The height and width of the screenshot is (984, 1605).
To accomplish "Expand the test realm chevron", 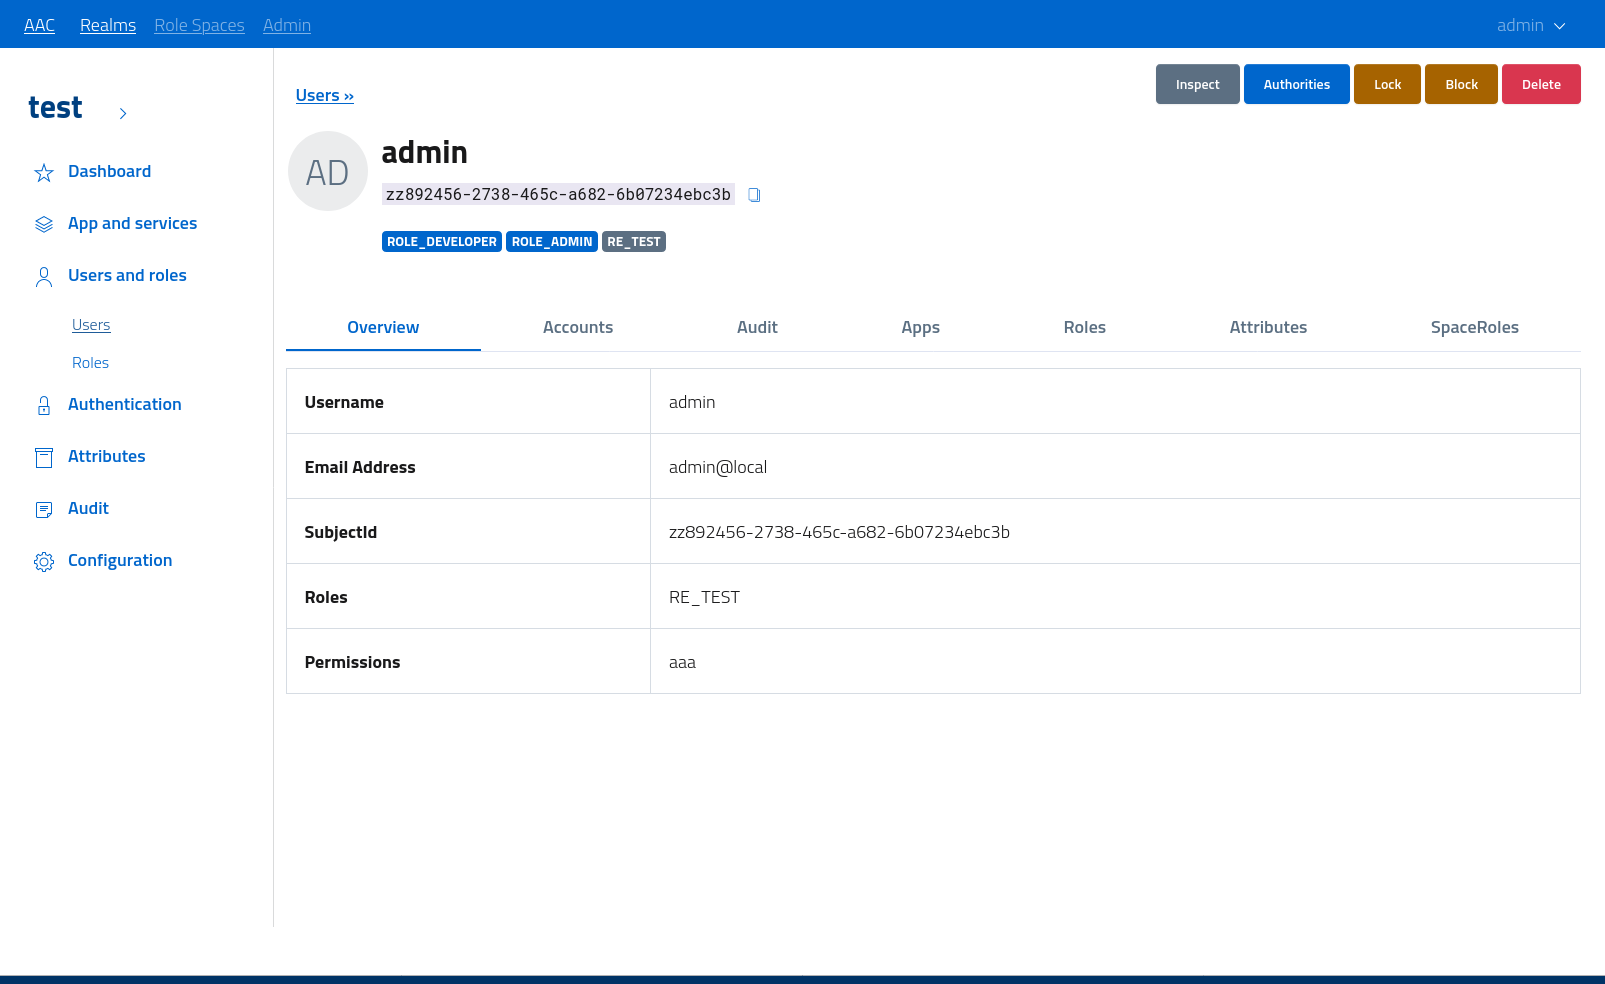I will [123, 114].
